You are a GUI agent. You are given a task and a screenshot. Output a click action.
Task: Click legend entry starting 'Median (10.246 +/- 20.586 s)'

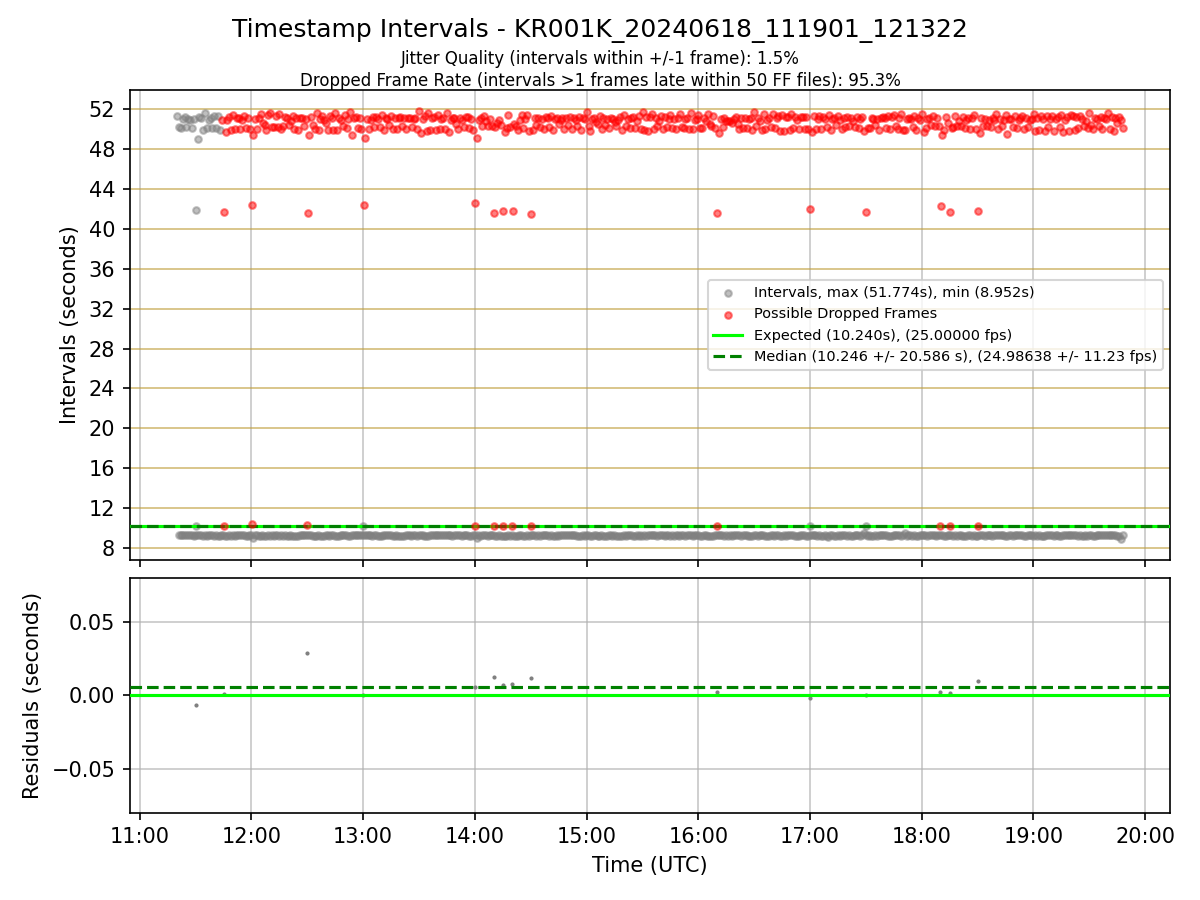[955, 356]
